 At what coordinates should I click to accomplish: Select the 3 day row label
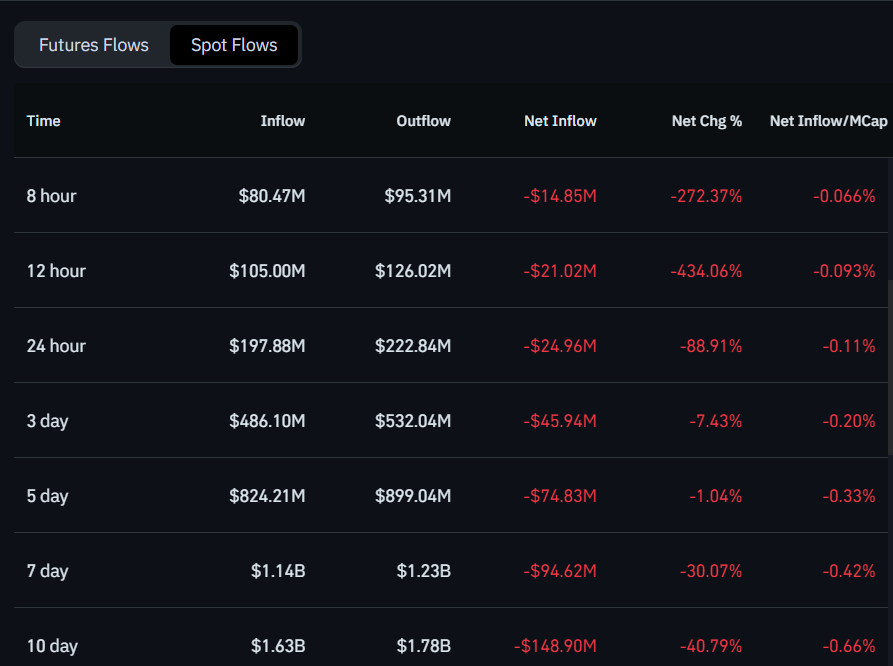(48, 421)
